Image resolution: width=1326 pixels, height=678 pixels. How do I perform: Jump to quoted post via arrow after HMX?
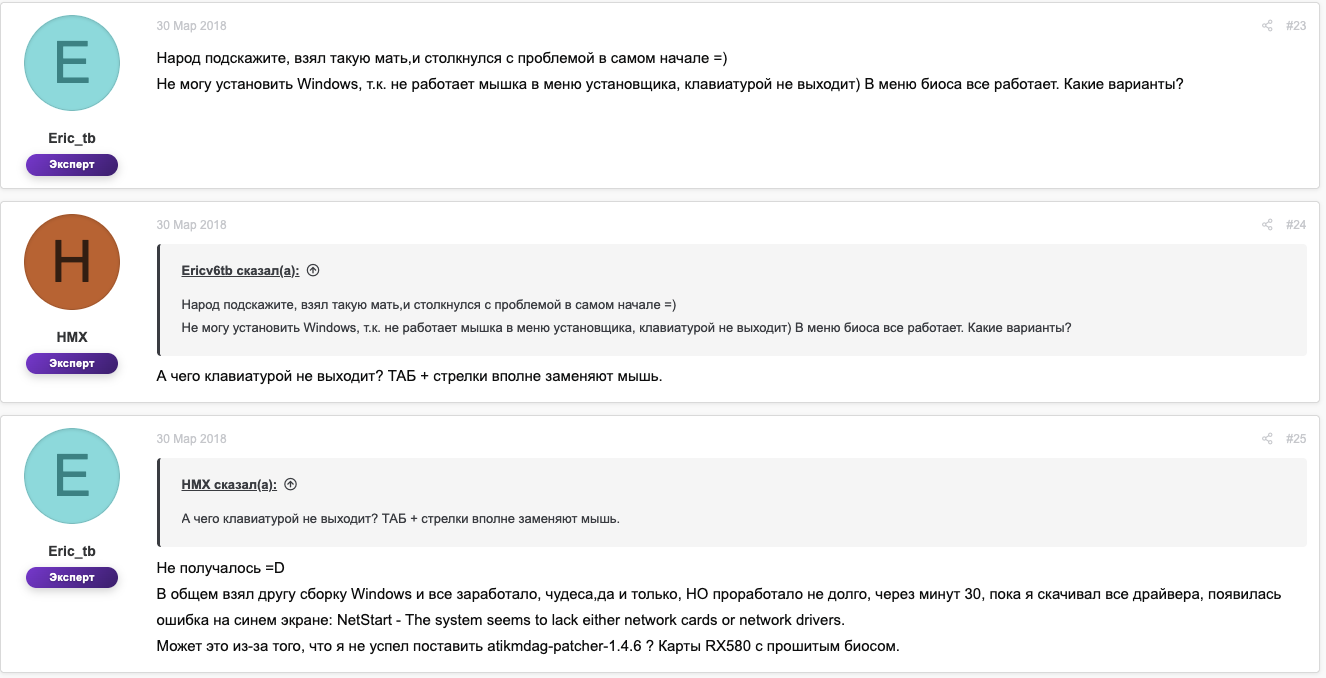coord(291,485)
